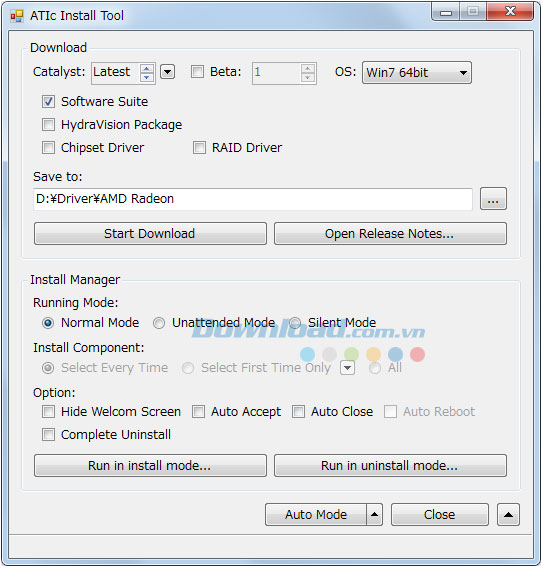Screen dimensions: 544x570
Task: Enable the Auto Accept checkbox
Action: click(x=199, y=413)
